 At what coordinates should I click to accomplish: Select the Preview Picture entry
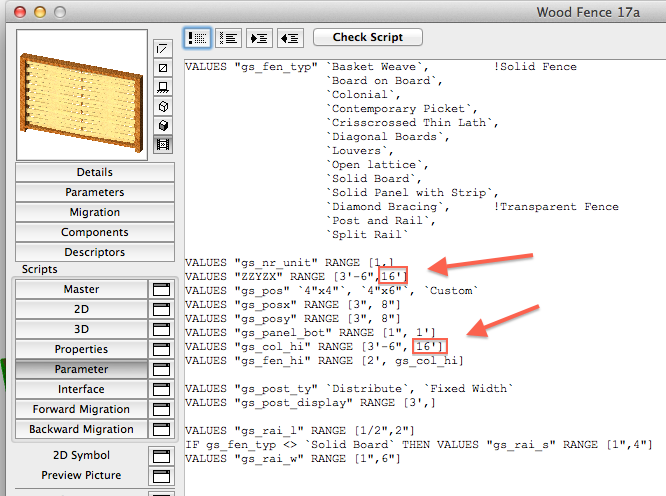click(x=82, y=475)
